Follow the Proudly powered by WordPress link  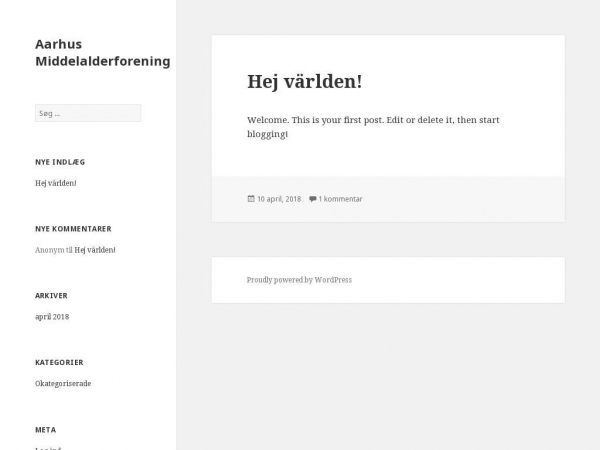(x=299, y=280)
